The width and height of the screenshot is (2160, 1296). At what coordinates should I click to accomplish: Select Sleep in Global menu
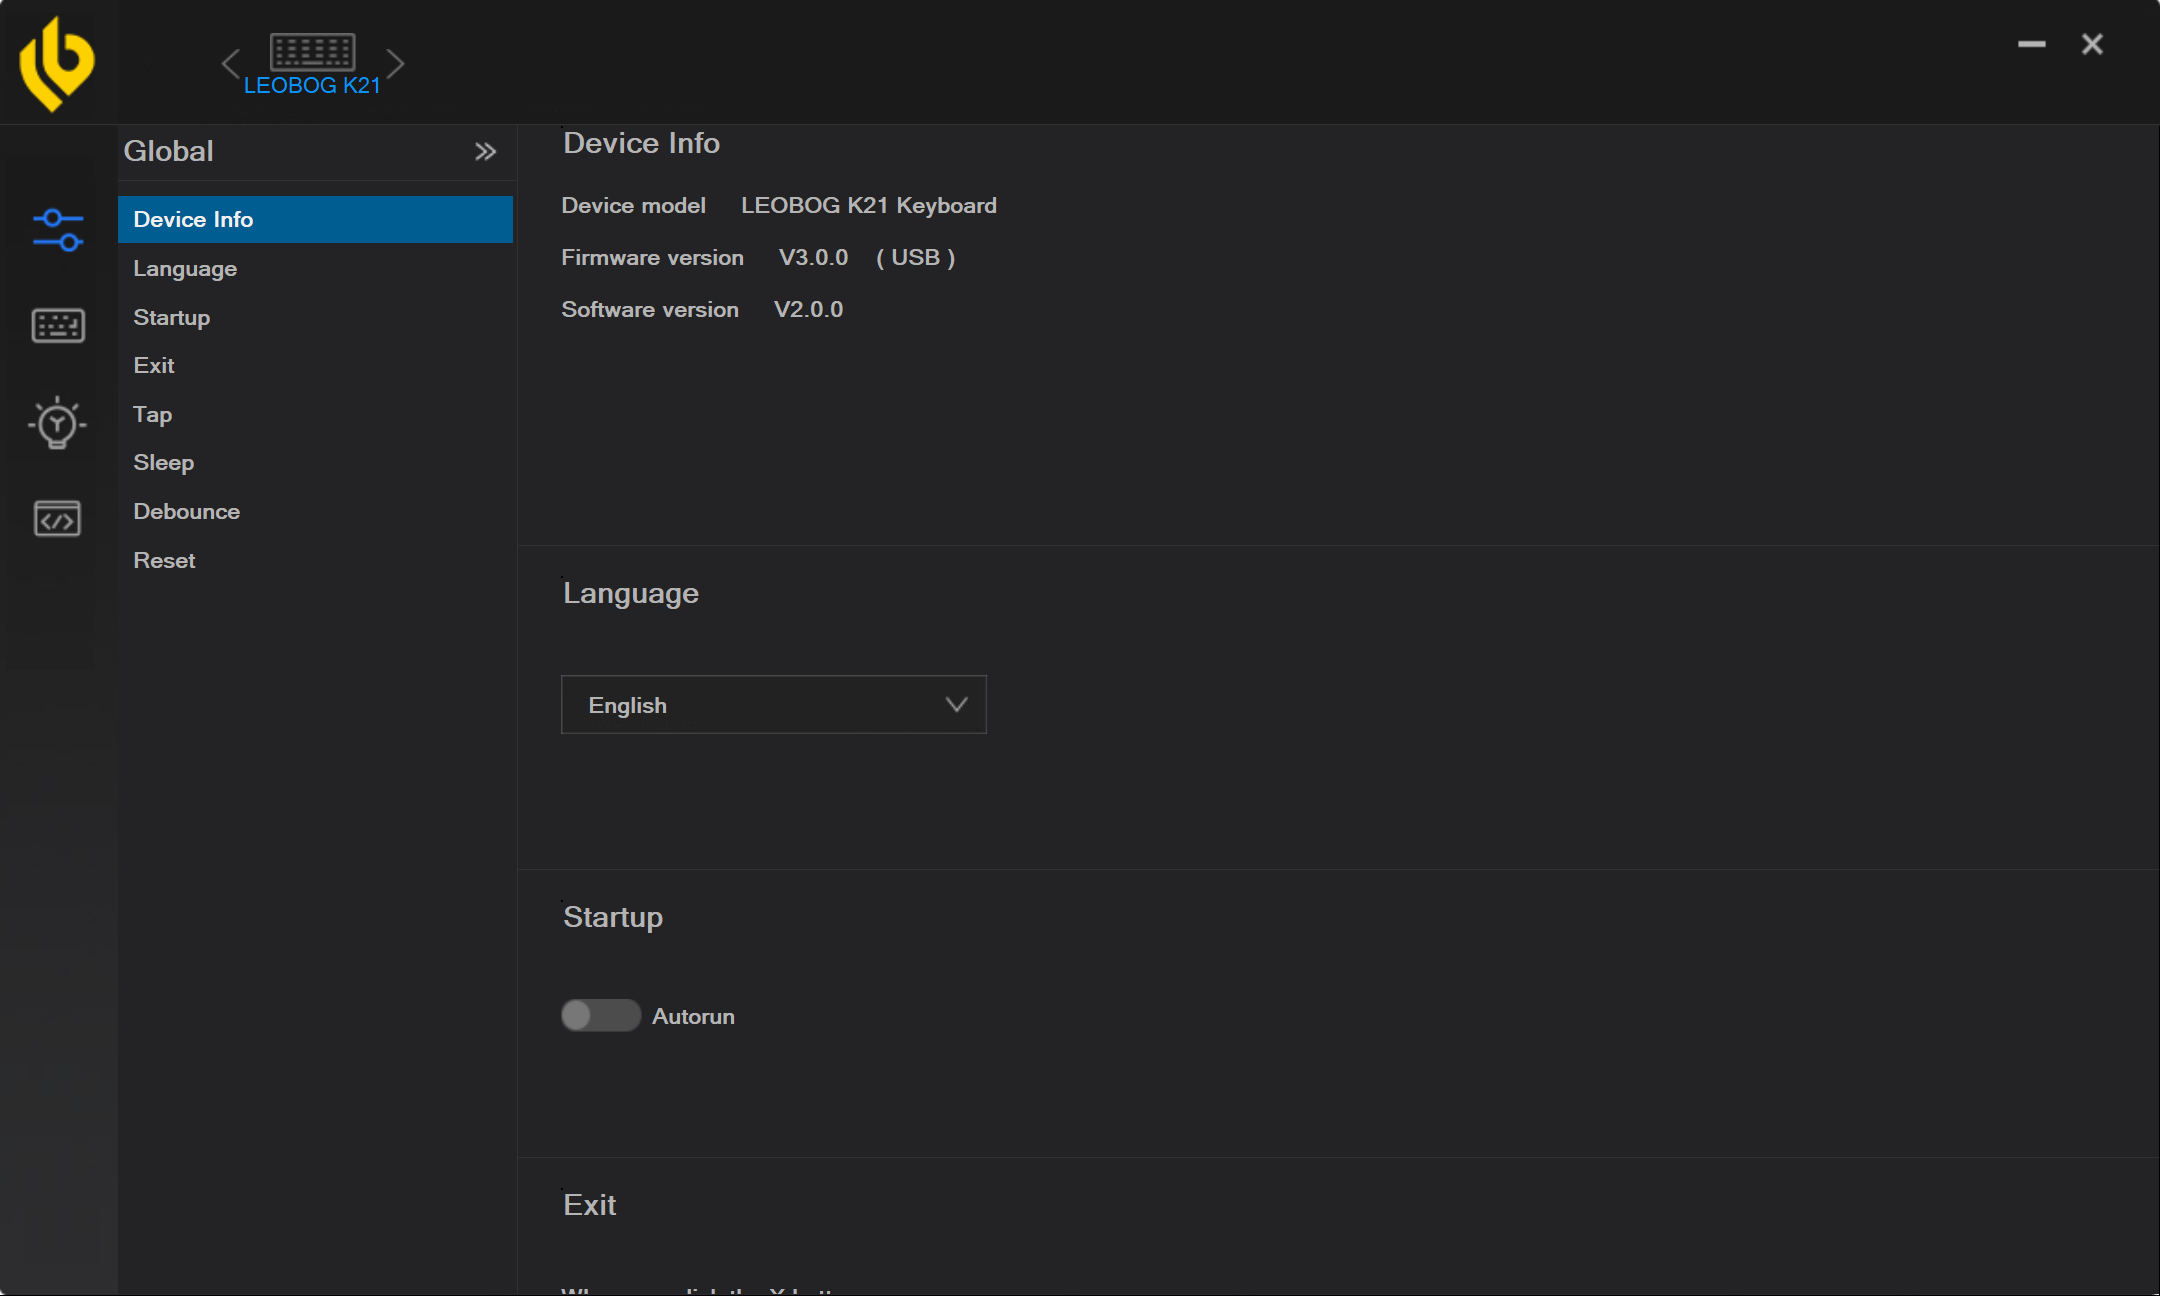pos(315,462)
